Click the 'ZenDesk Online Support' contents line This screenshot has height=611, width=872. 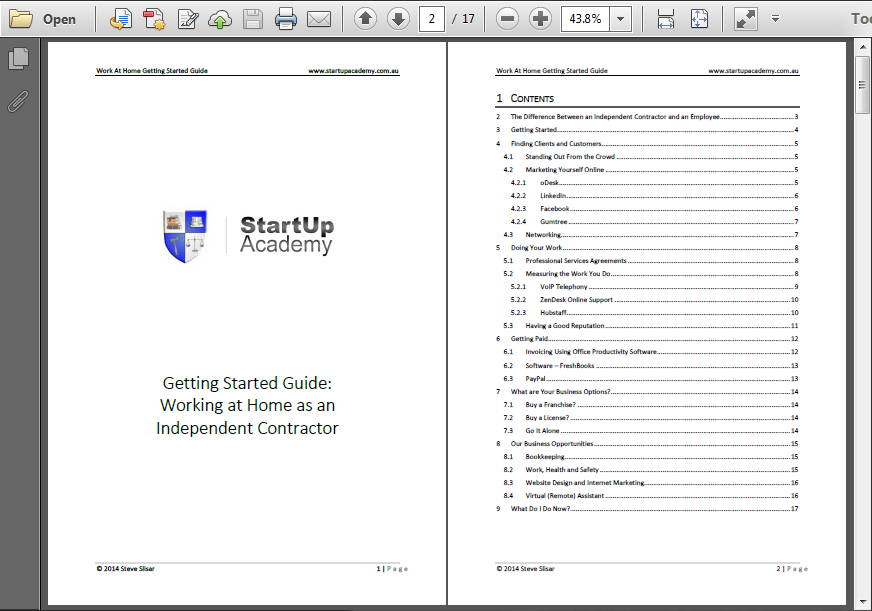(655, 300)
